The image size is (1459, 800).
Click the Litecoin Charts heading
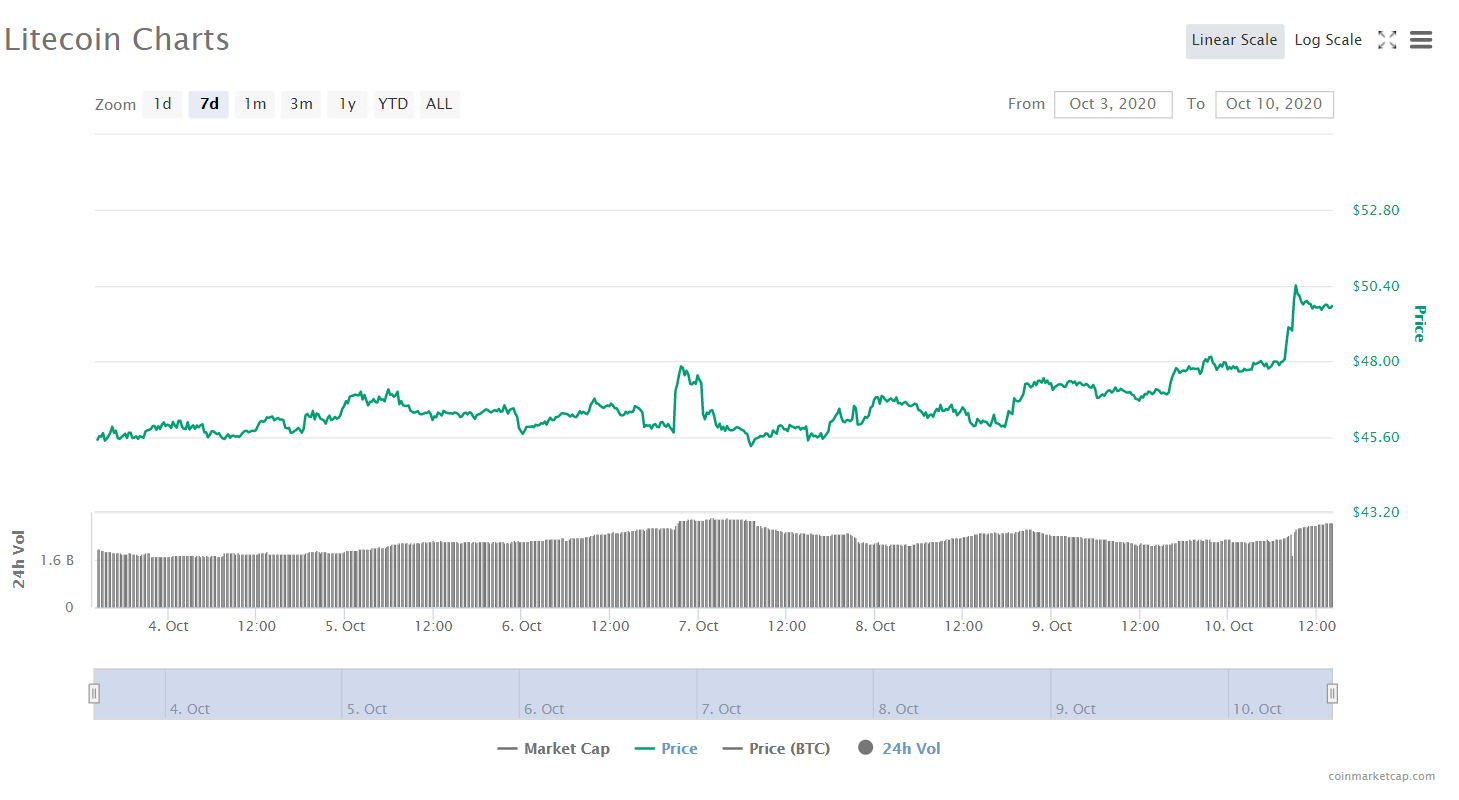(117, 40)
